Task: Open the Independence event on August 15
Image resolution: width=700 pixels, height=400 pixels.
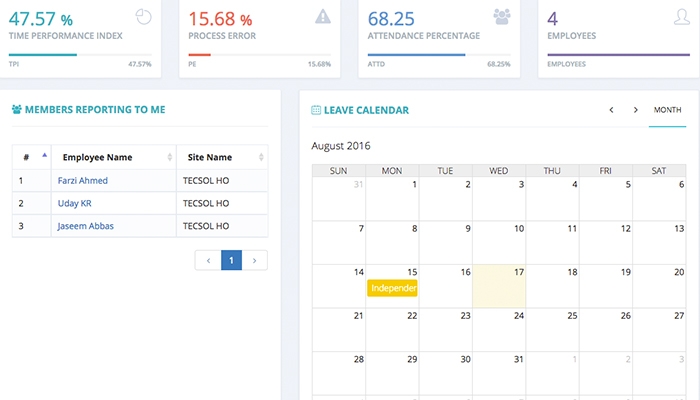Action: point(392,288)
